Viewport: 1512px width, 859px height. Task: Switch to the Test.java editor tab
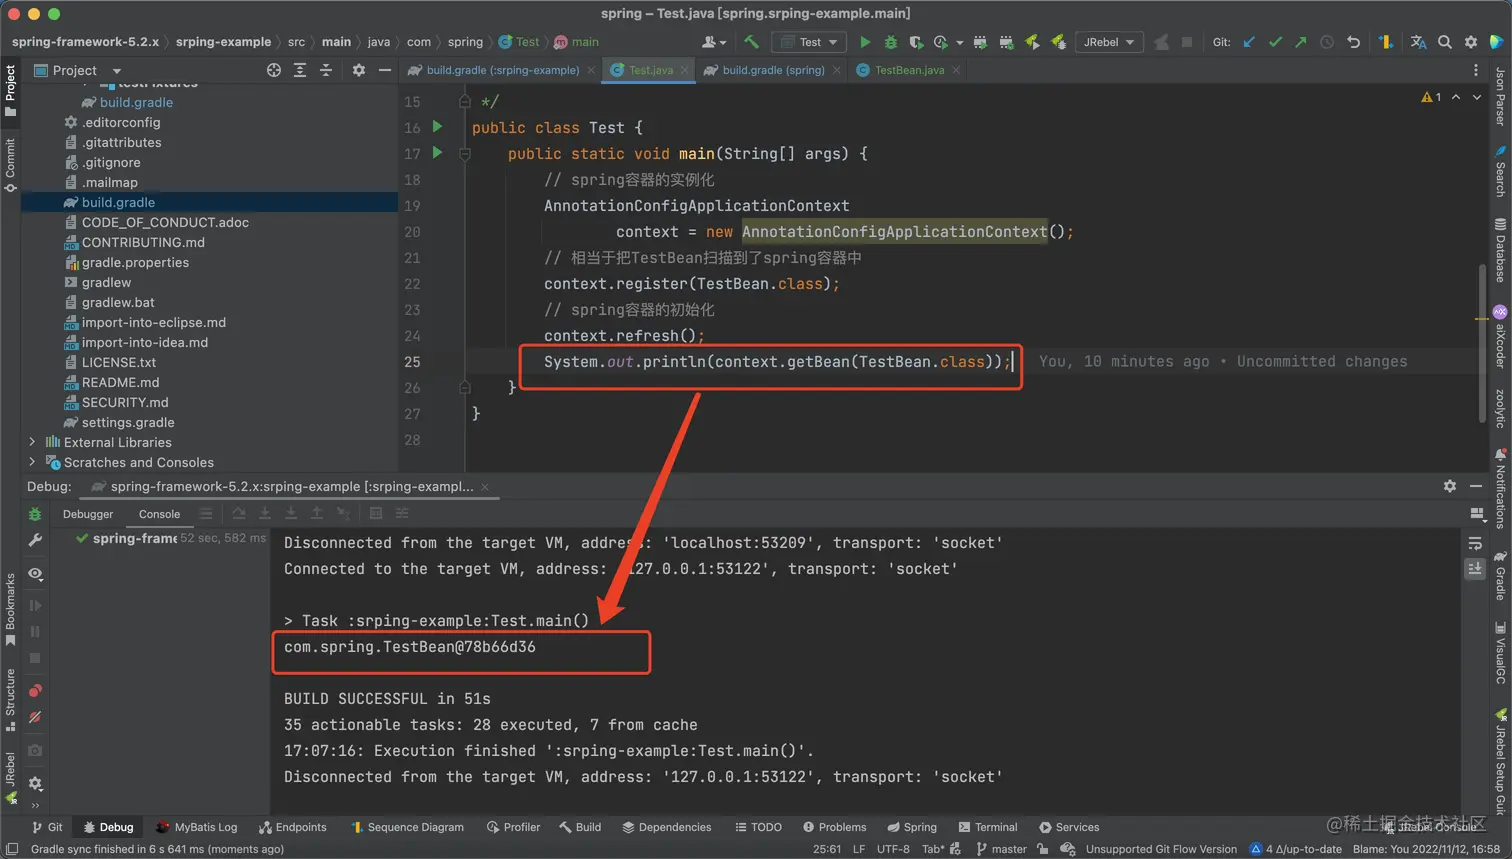[650, 70]
